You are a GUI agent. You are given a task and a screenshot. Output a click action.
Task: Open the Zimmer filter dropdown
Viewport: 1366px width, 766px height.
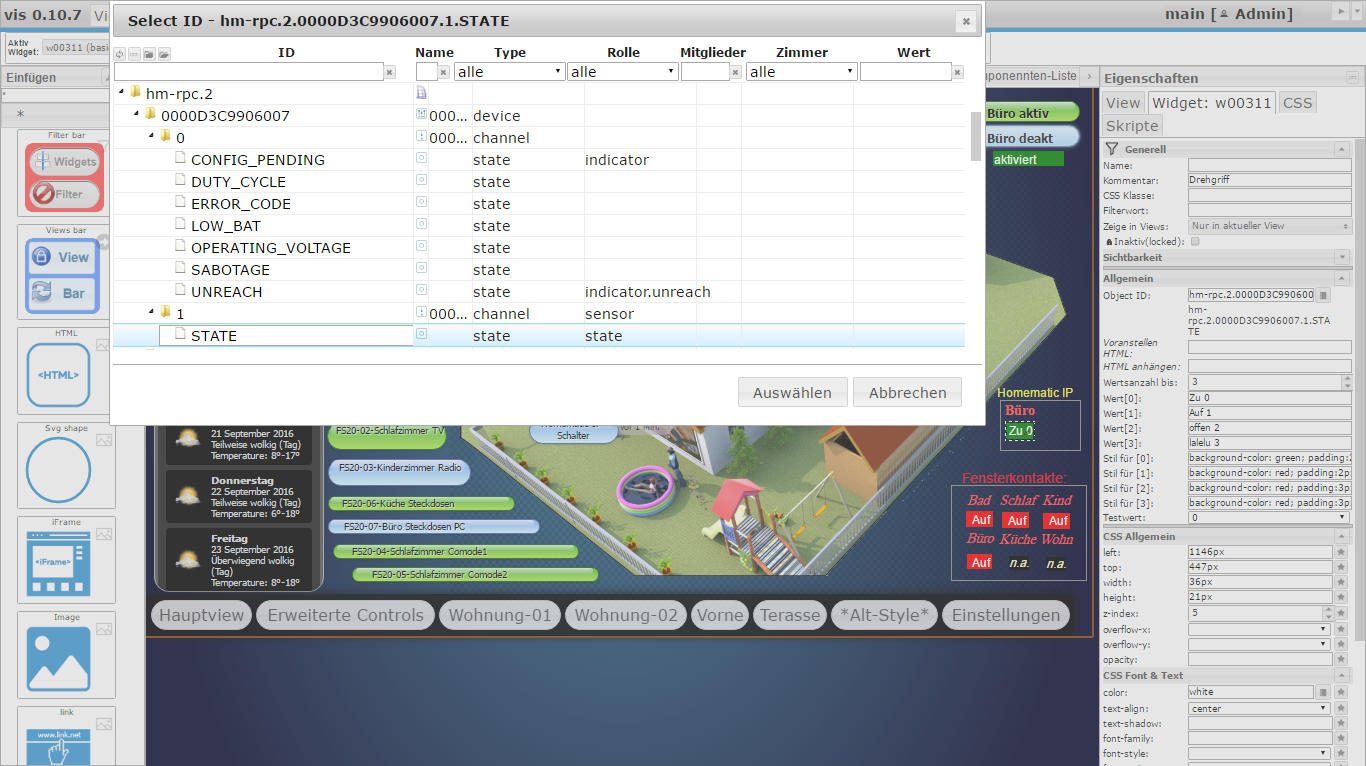click(x=802, y=72)
